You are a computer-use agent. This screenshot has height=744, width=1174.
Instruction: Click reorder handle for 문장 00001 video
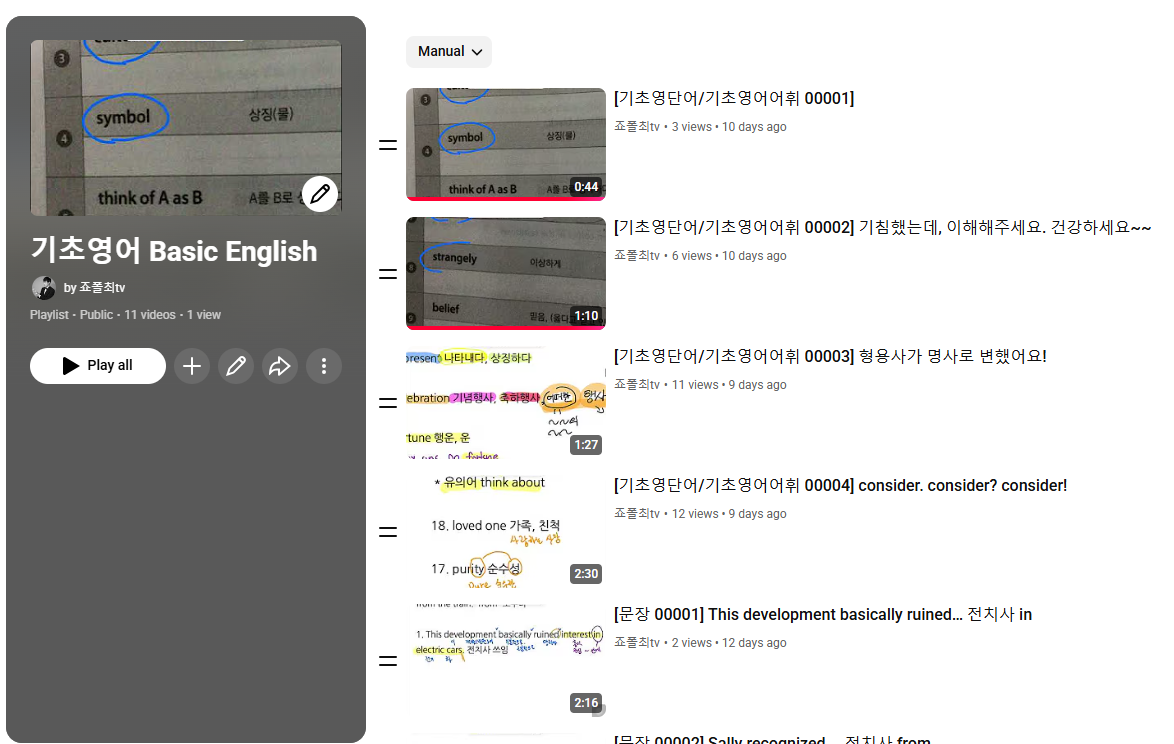click(388, 661)
